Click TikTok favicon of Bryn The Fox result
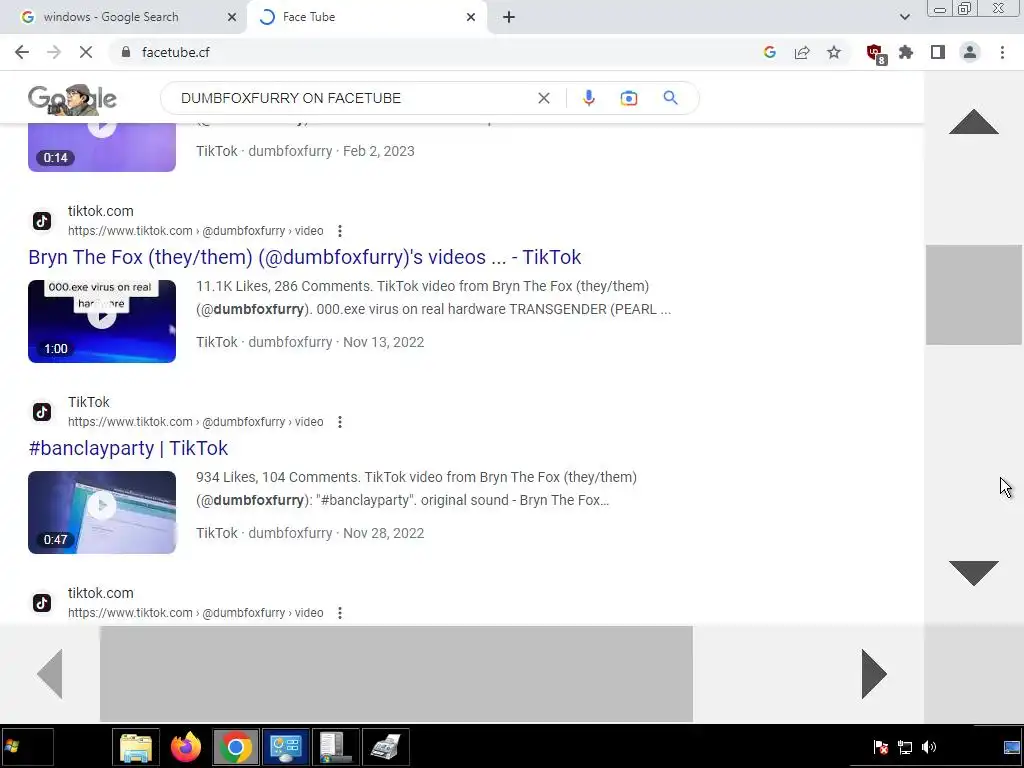The width and height of the screenshot is (1024, 768). pyautogui.click(x=42, y=221)
